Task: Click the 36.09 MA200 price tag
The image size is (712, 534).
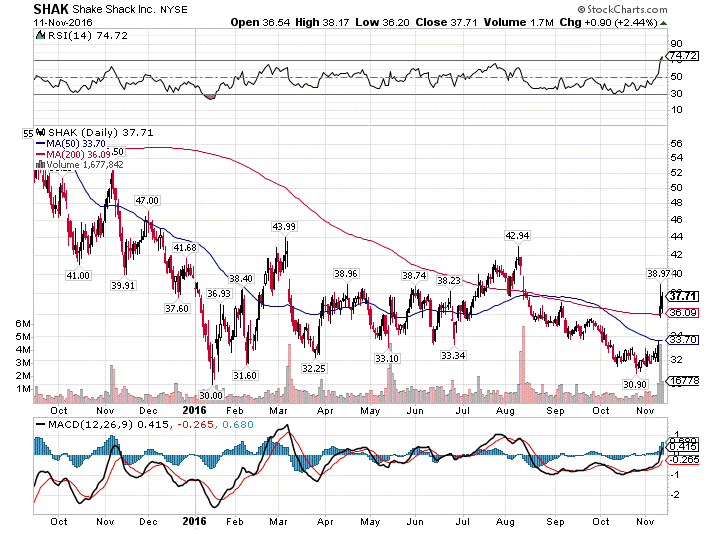Action: [682, 313]
